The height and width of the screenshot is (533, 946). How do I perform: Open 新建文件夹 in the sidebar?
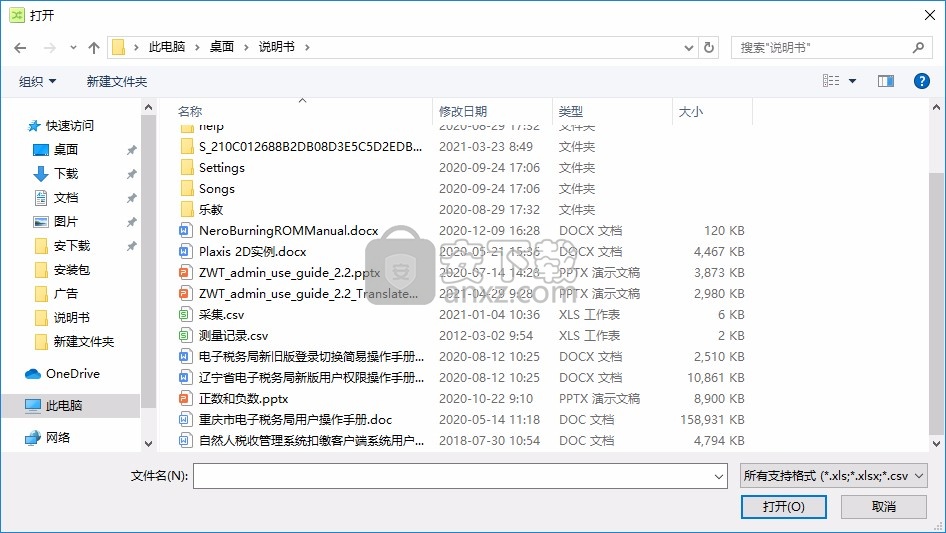click(84, 342)
